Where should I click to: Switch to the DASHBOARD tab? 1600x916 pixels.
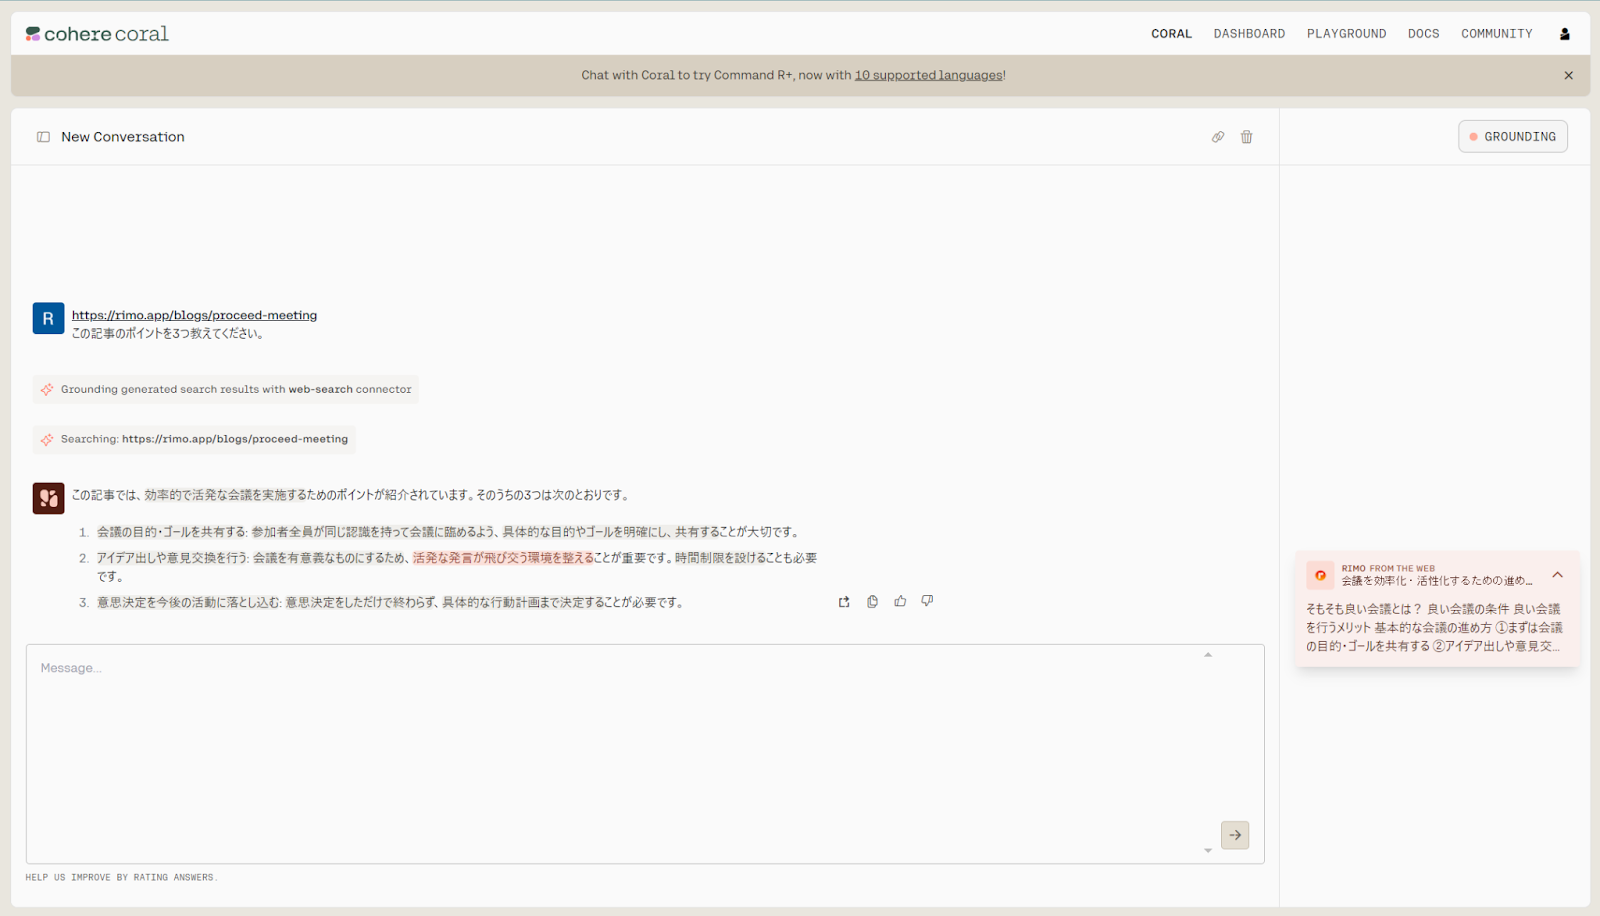pyautogui.click(x=1249, y=34)
